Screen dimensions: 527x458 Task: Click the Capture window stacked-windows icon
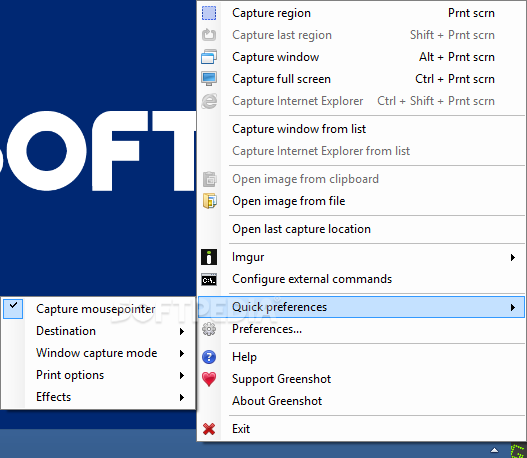(209, 57)
